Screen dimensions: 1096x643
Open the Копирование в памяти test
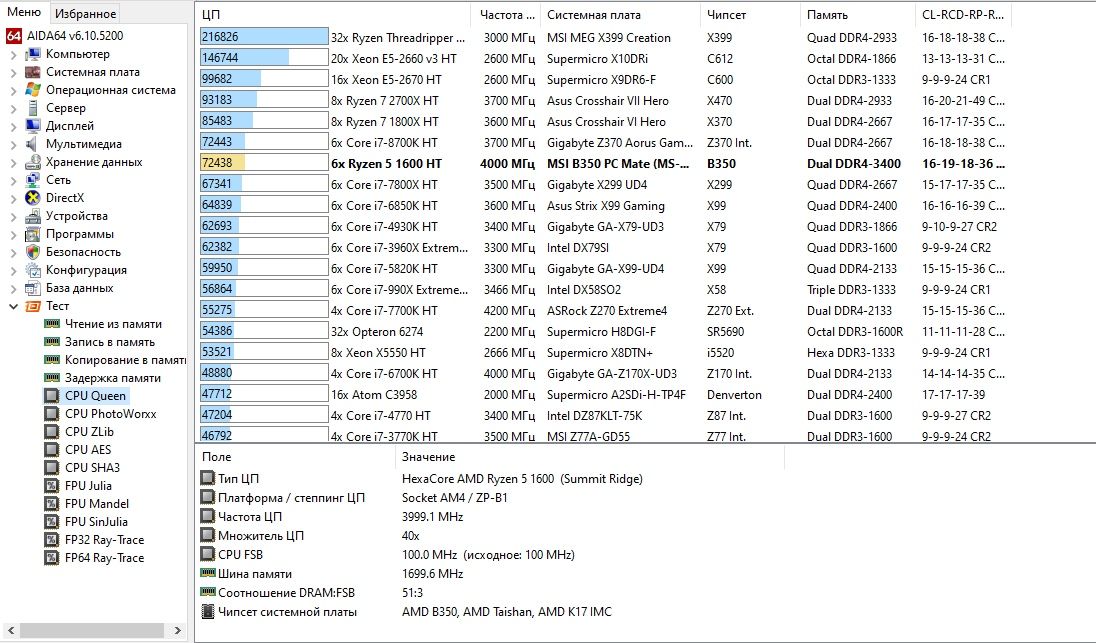[125, 360]
